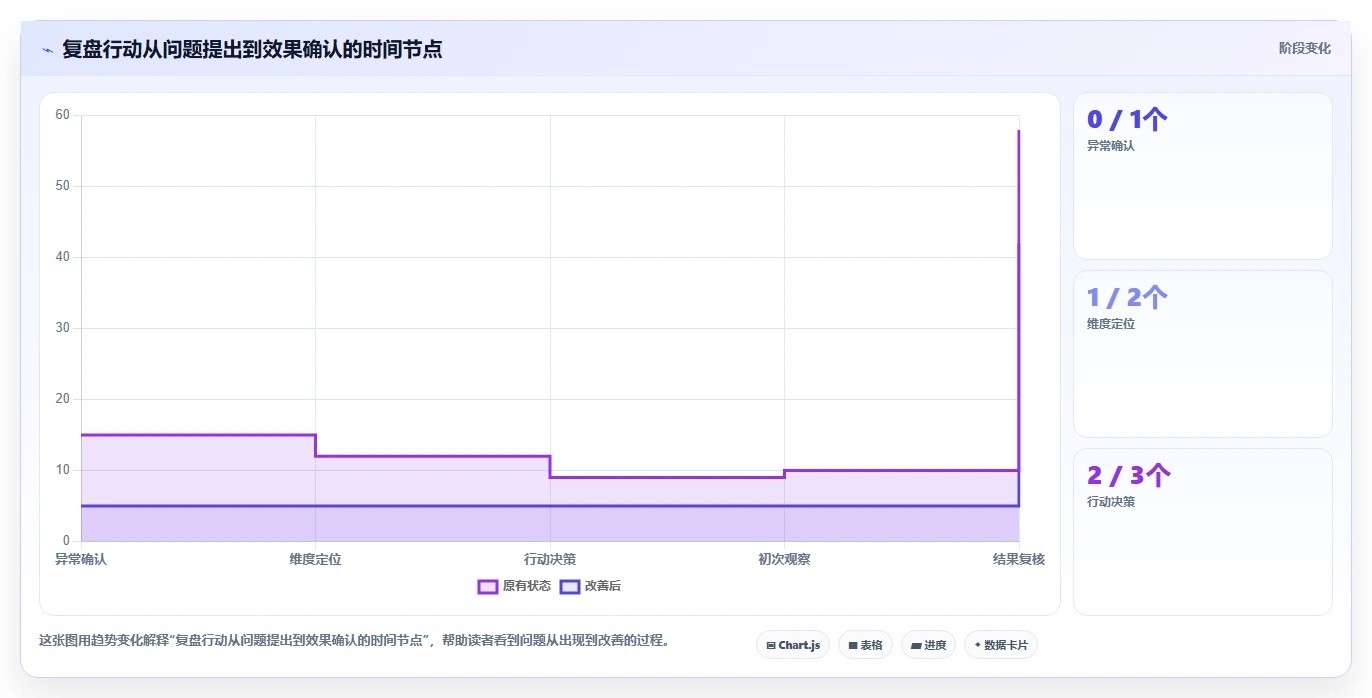This screenshot has height=698, width=1372.
Task: Click the 结果复核 x-axis label
Action: pyautogui.click(x=1019, y=559)
